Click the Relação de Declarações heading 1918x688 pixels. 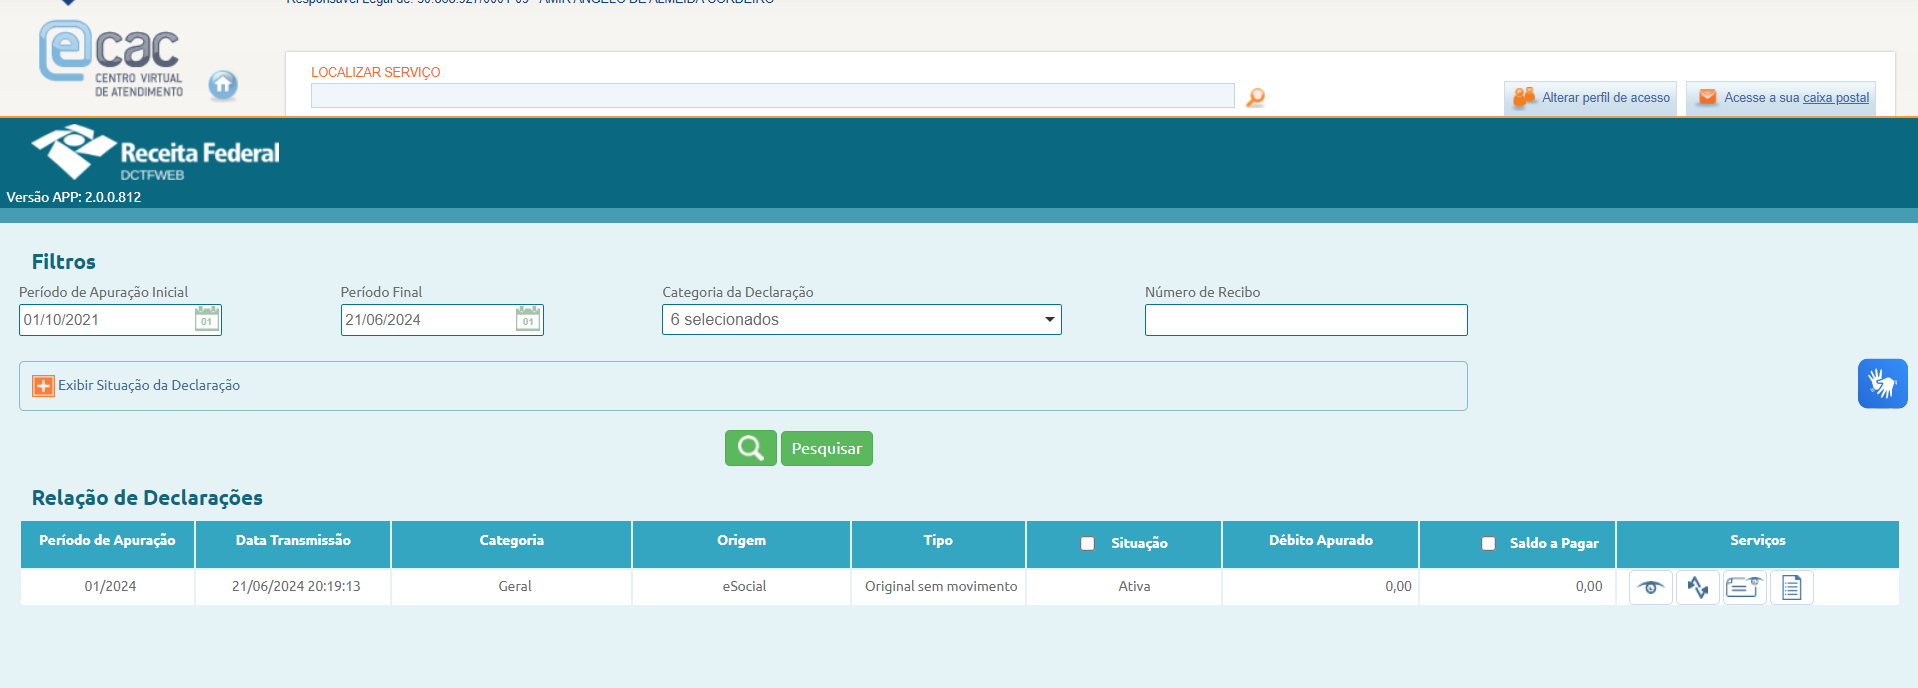coord(147,497)
